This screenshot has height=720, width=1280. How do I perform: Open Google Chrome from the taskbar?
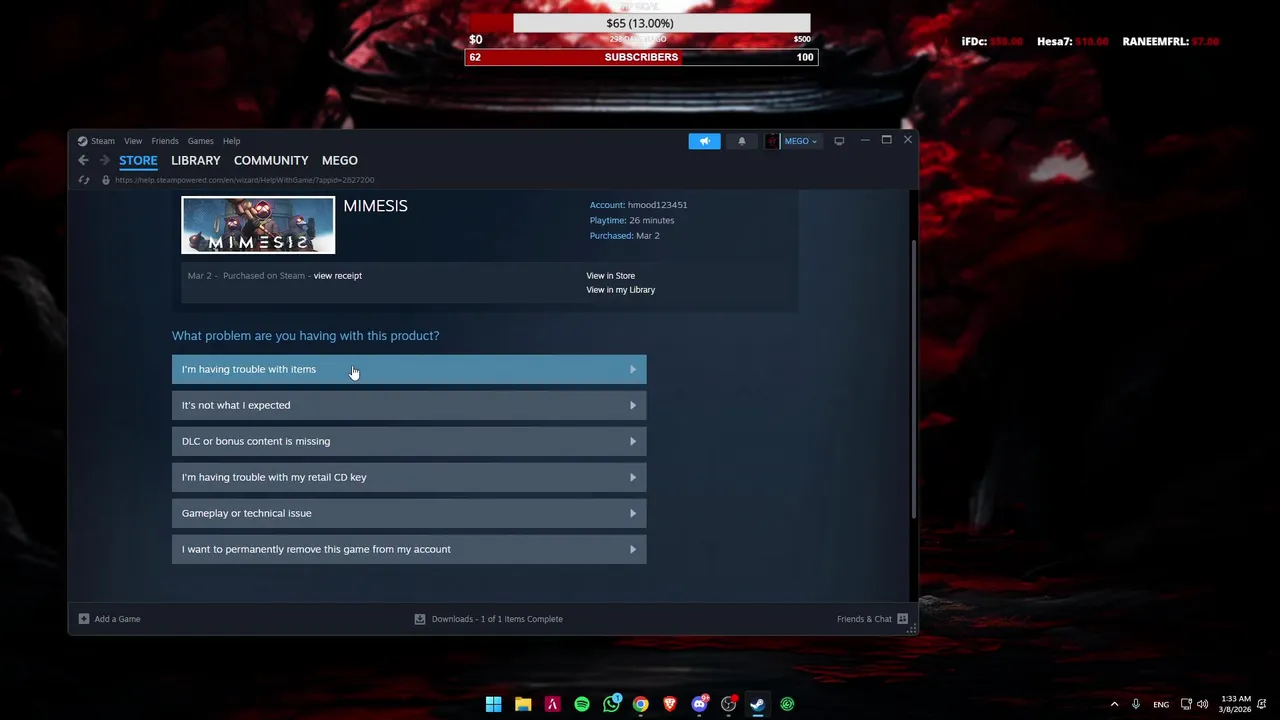641,704
